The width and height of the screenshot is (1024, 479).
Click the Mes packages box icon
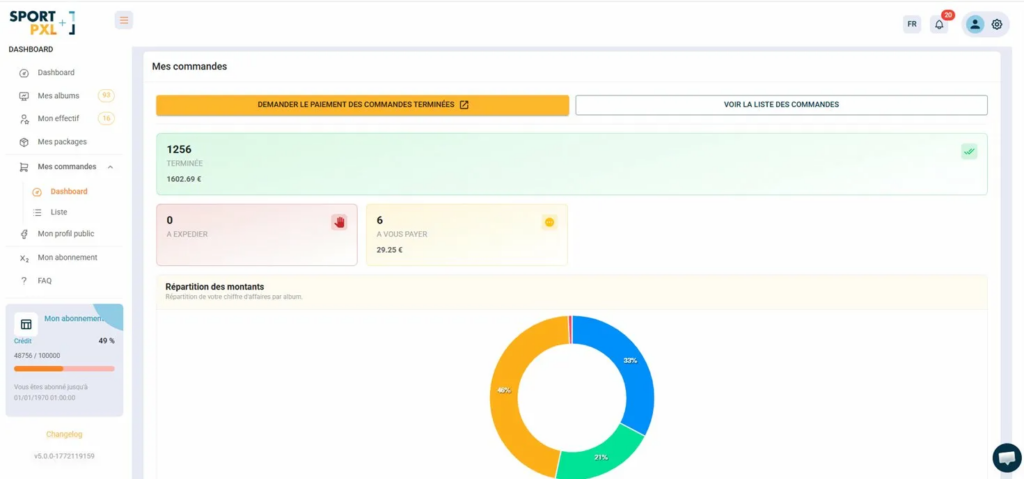pos(24,142)
